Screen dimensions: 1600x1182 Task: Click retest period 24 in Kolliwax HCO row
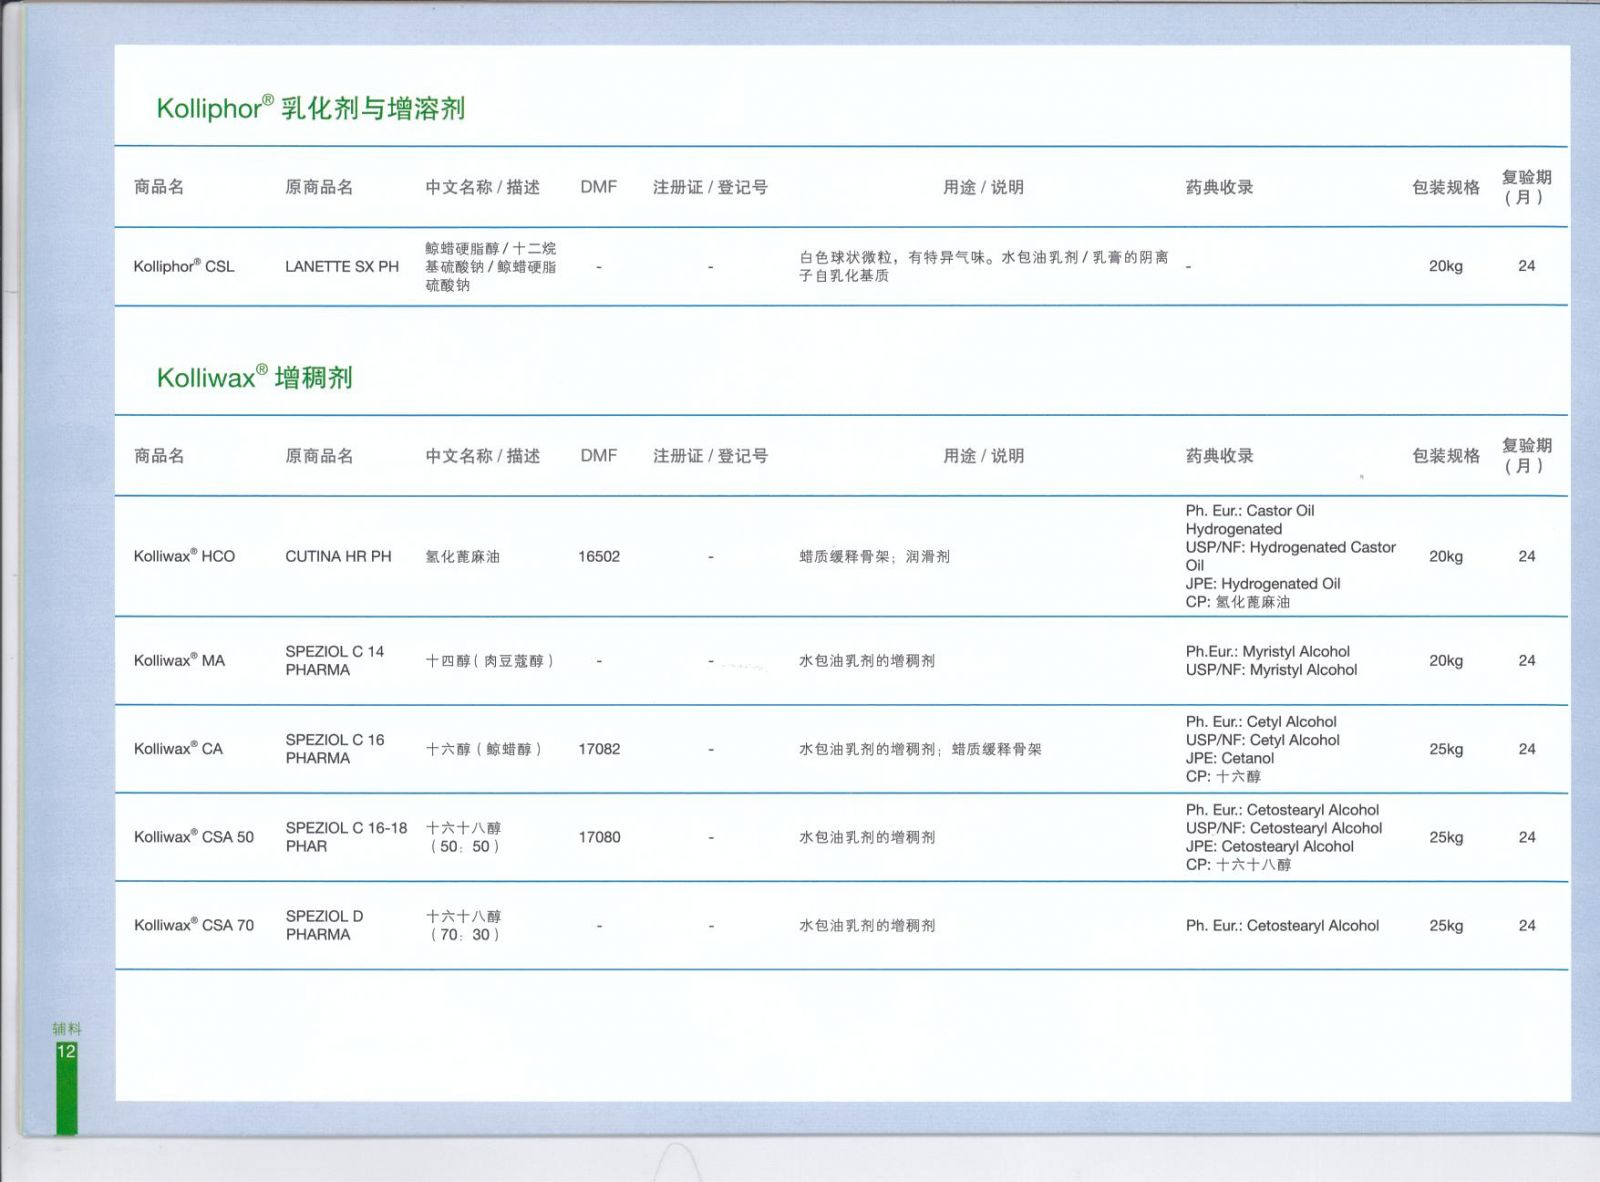pyautogui.click(x=1527, y=556)
